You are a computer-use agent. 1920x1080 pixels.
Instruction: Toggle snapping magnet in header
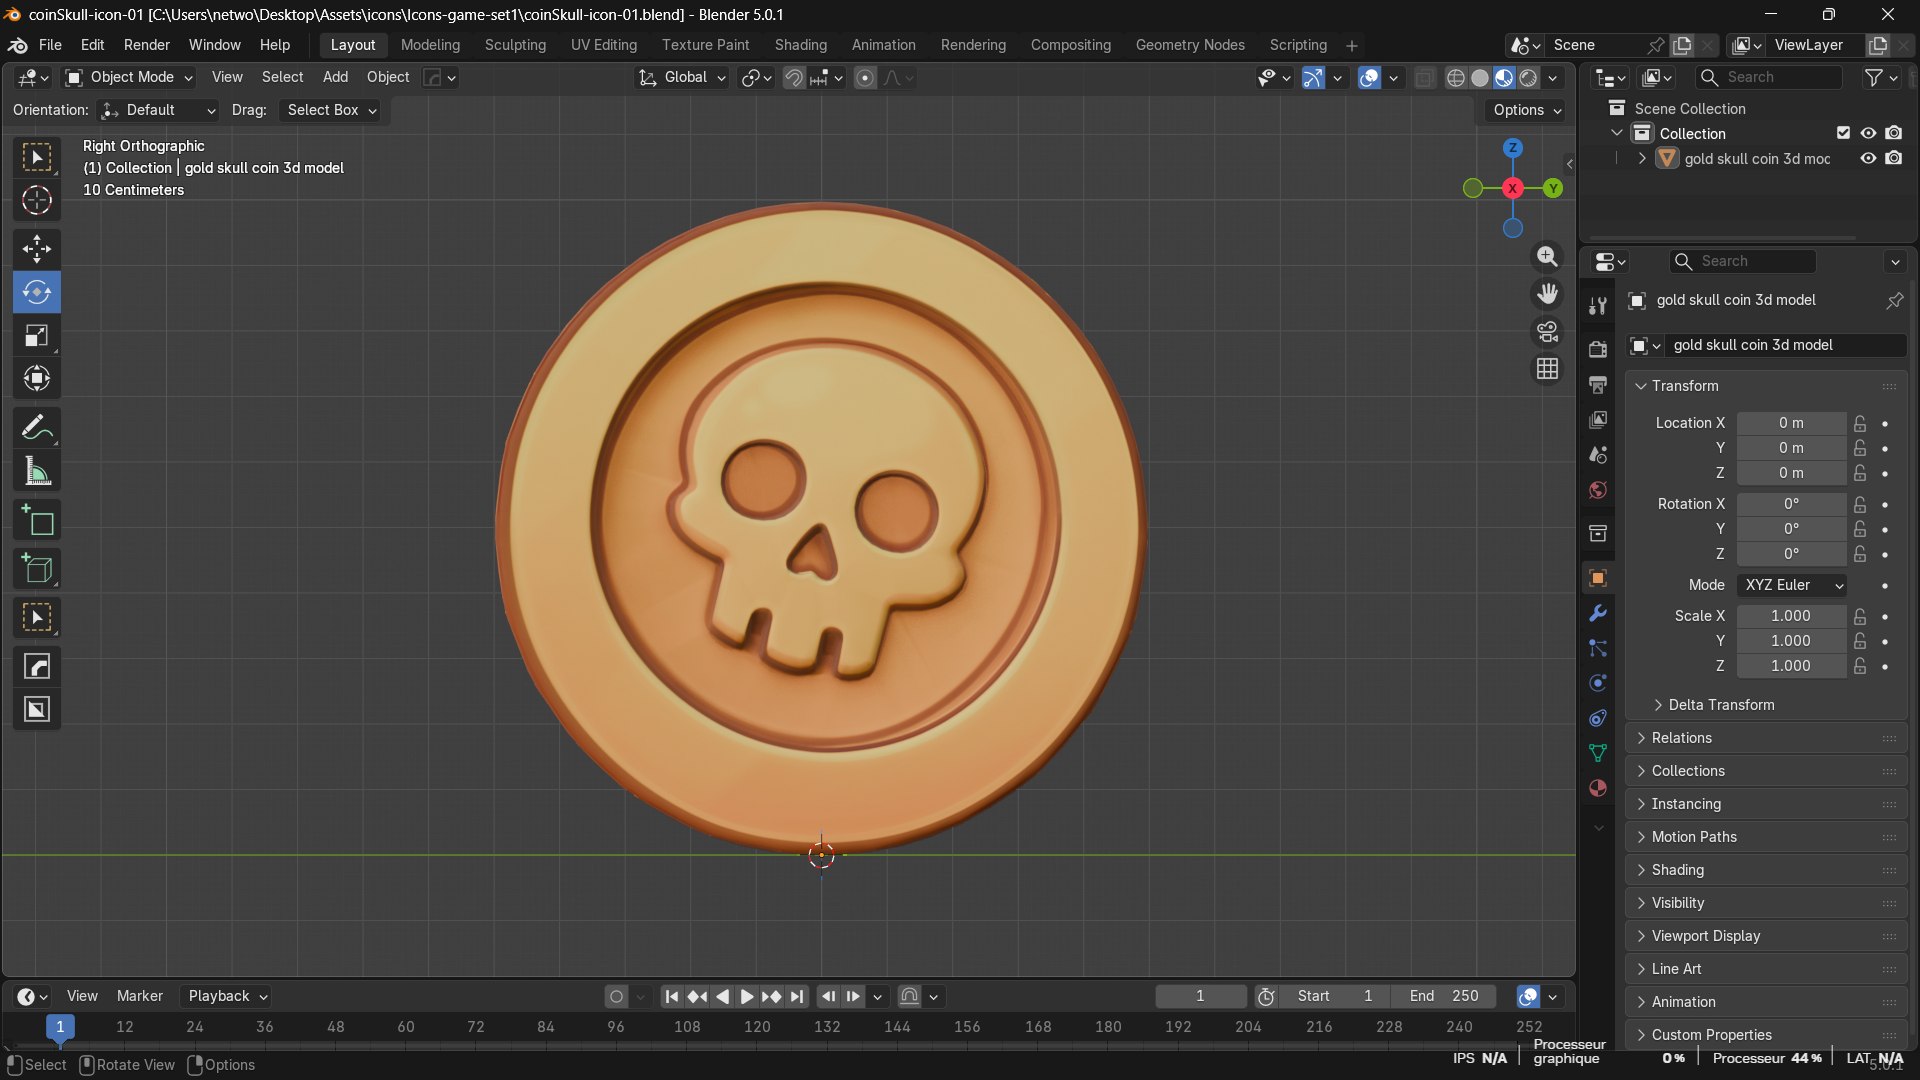[793, 77]
